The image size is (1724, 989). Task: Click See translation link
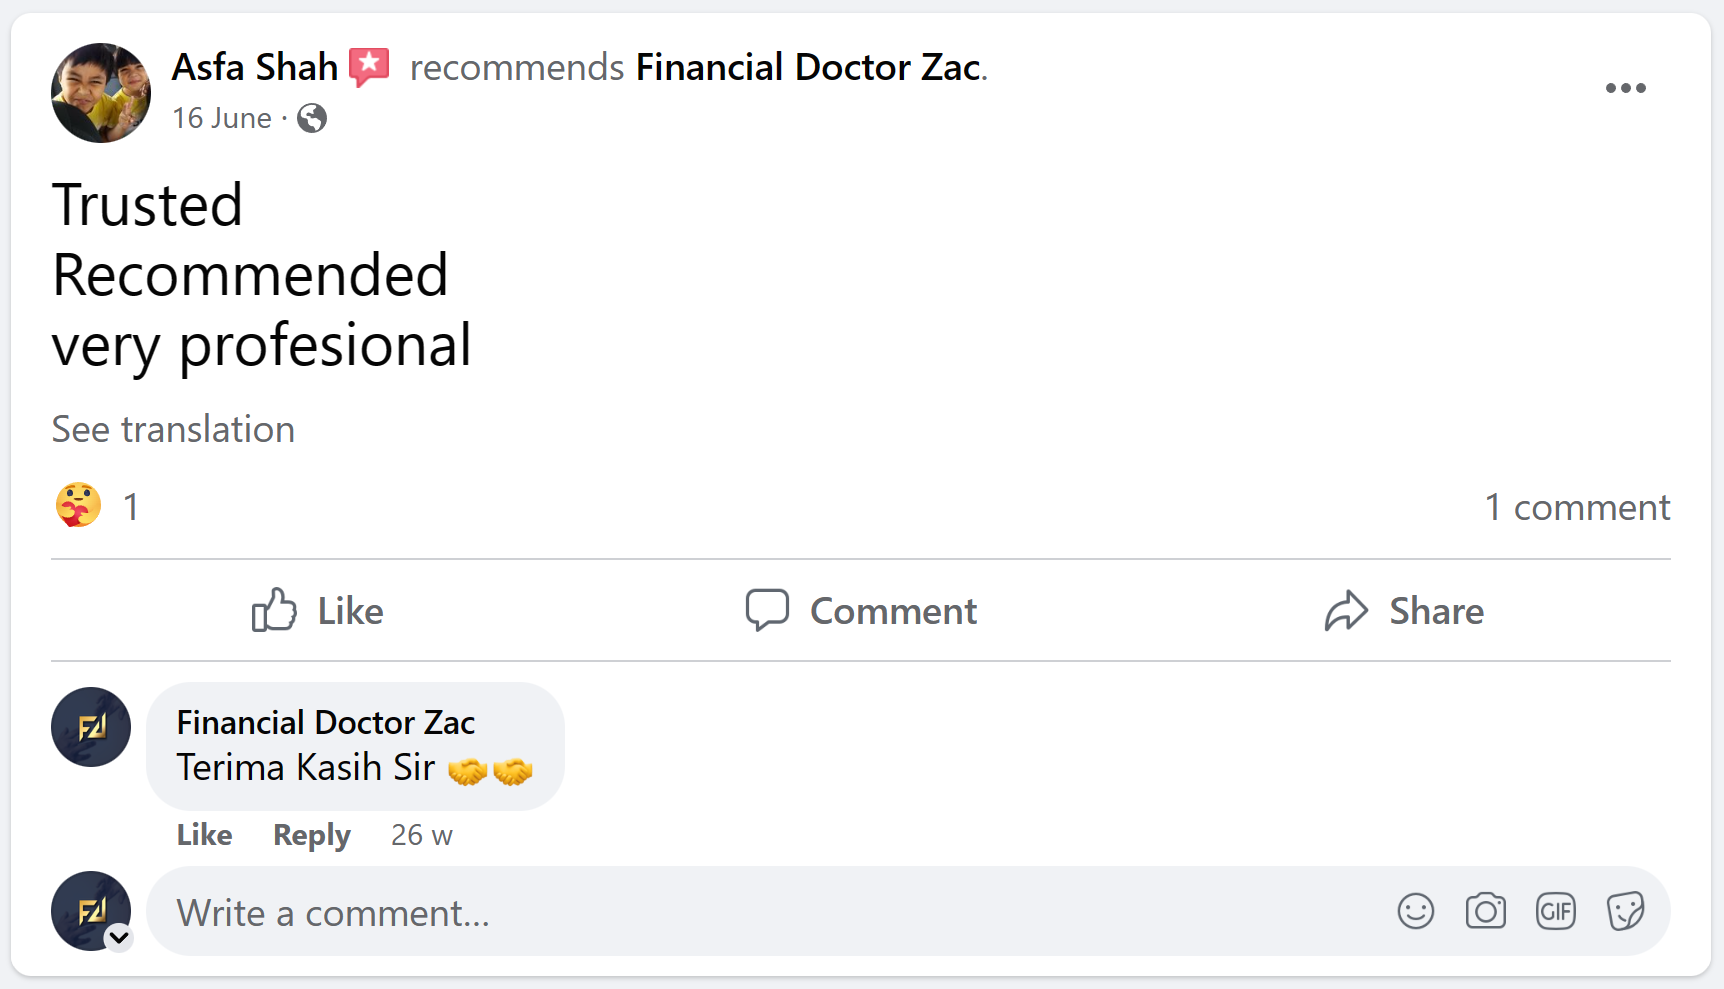173,429
